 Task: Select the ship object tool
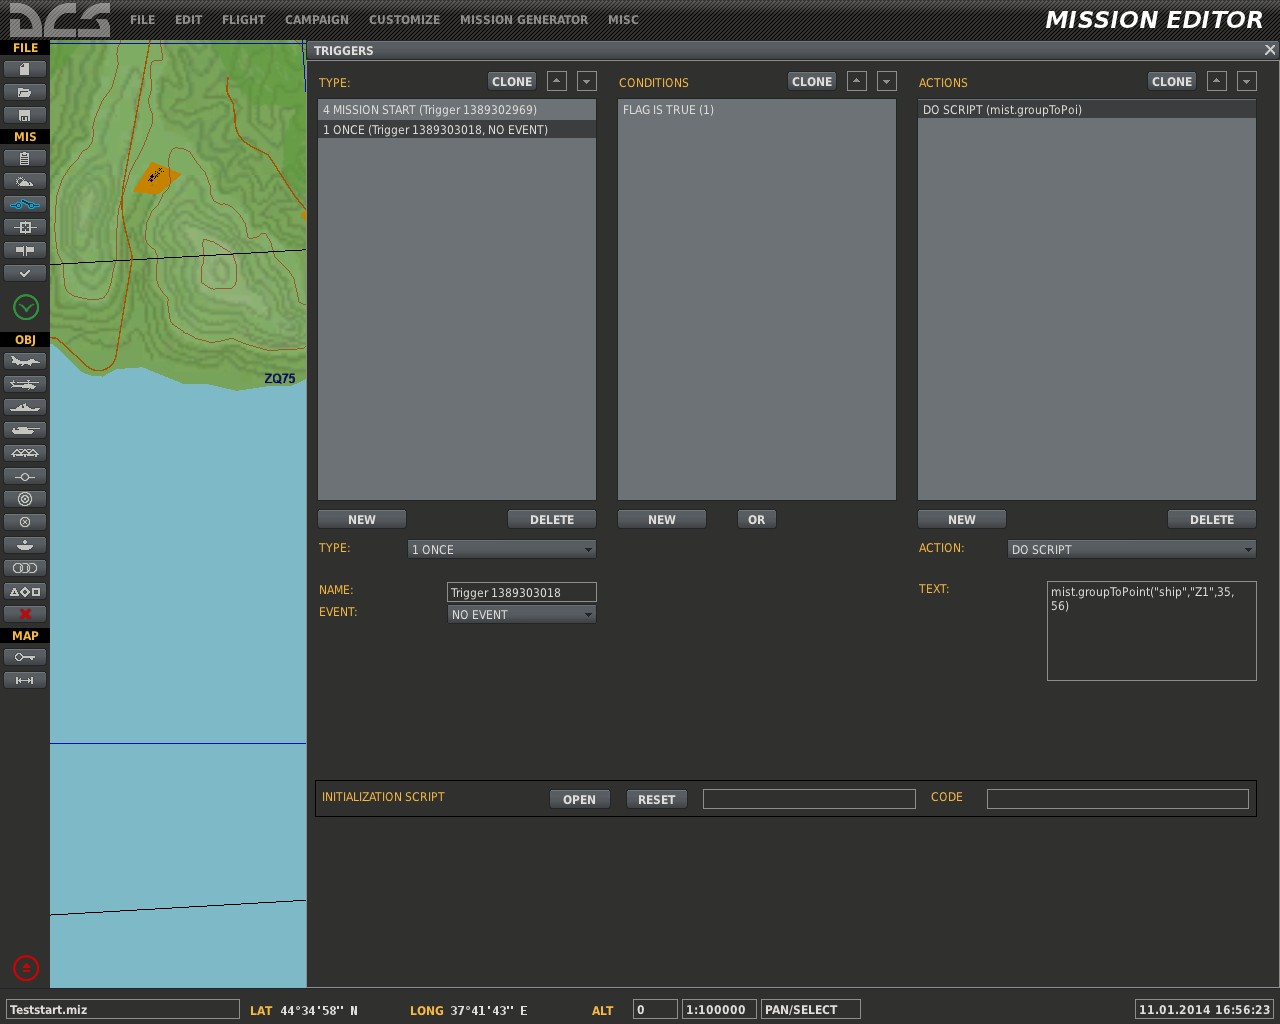pyautogui.click(x=25, y=407)
